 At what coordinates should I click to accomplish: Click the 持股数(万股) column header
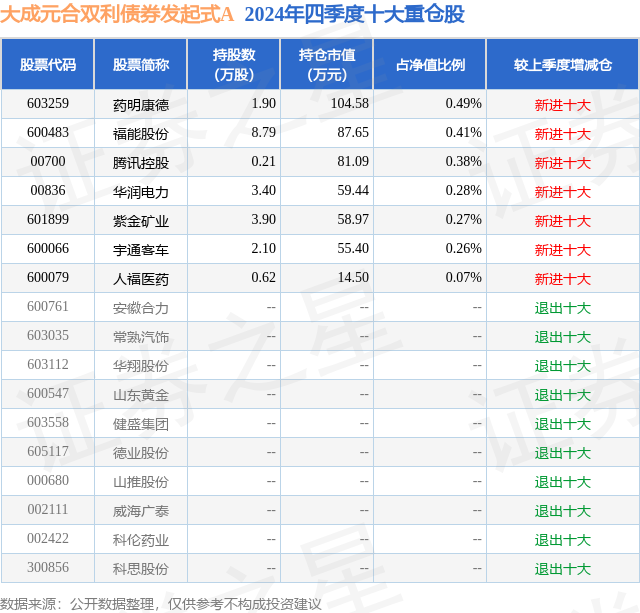click(x=233, y=64)
